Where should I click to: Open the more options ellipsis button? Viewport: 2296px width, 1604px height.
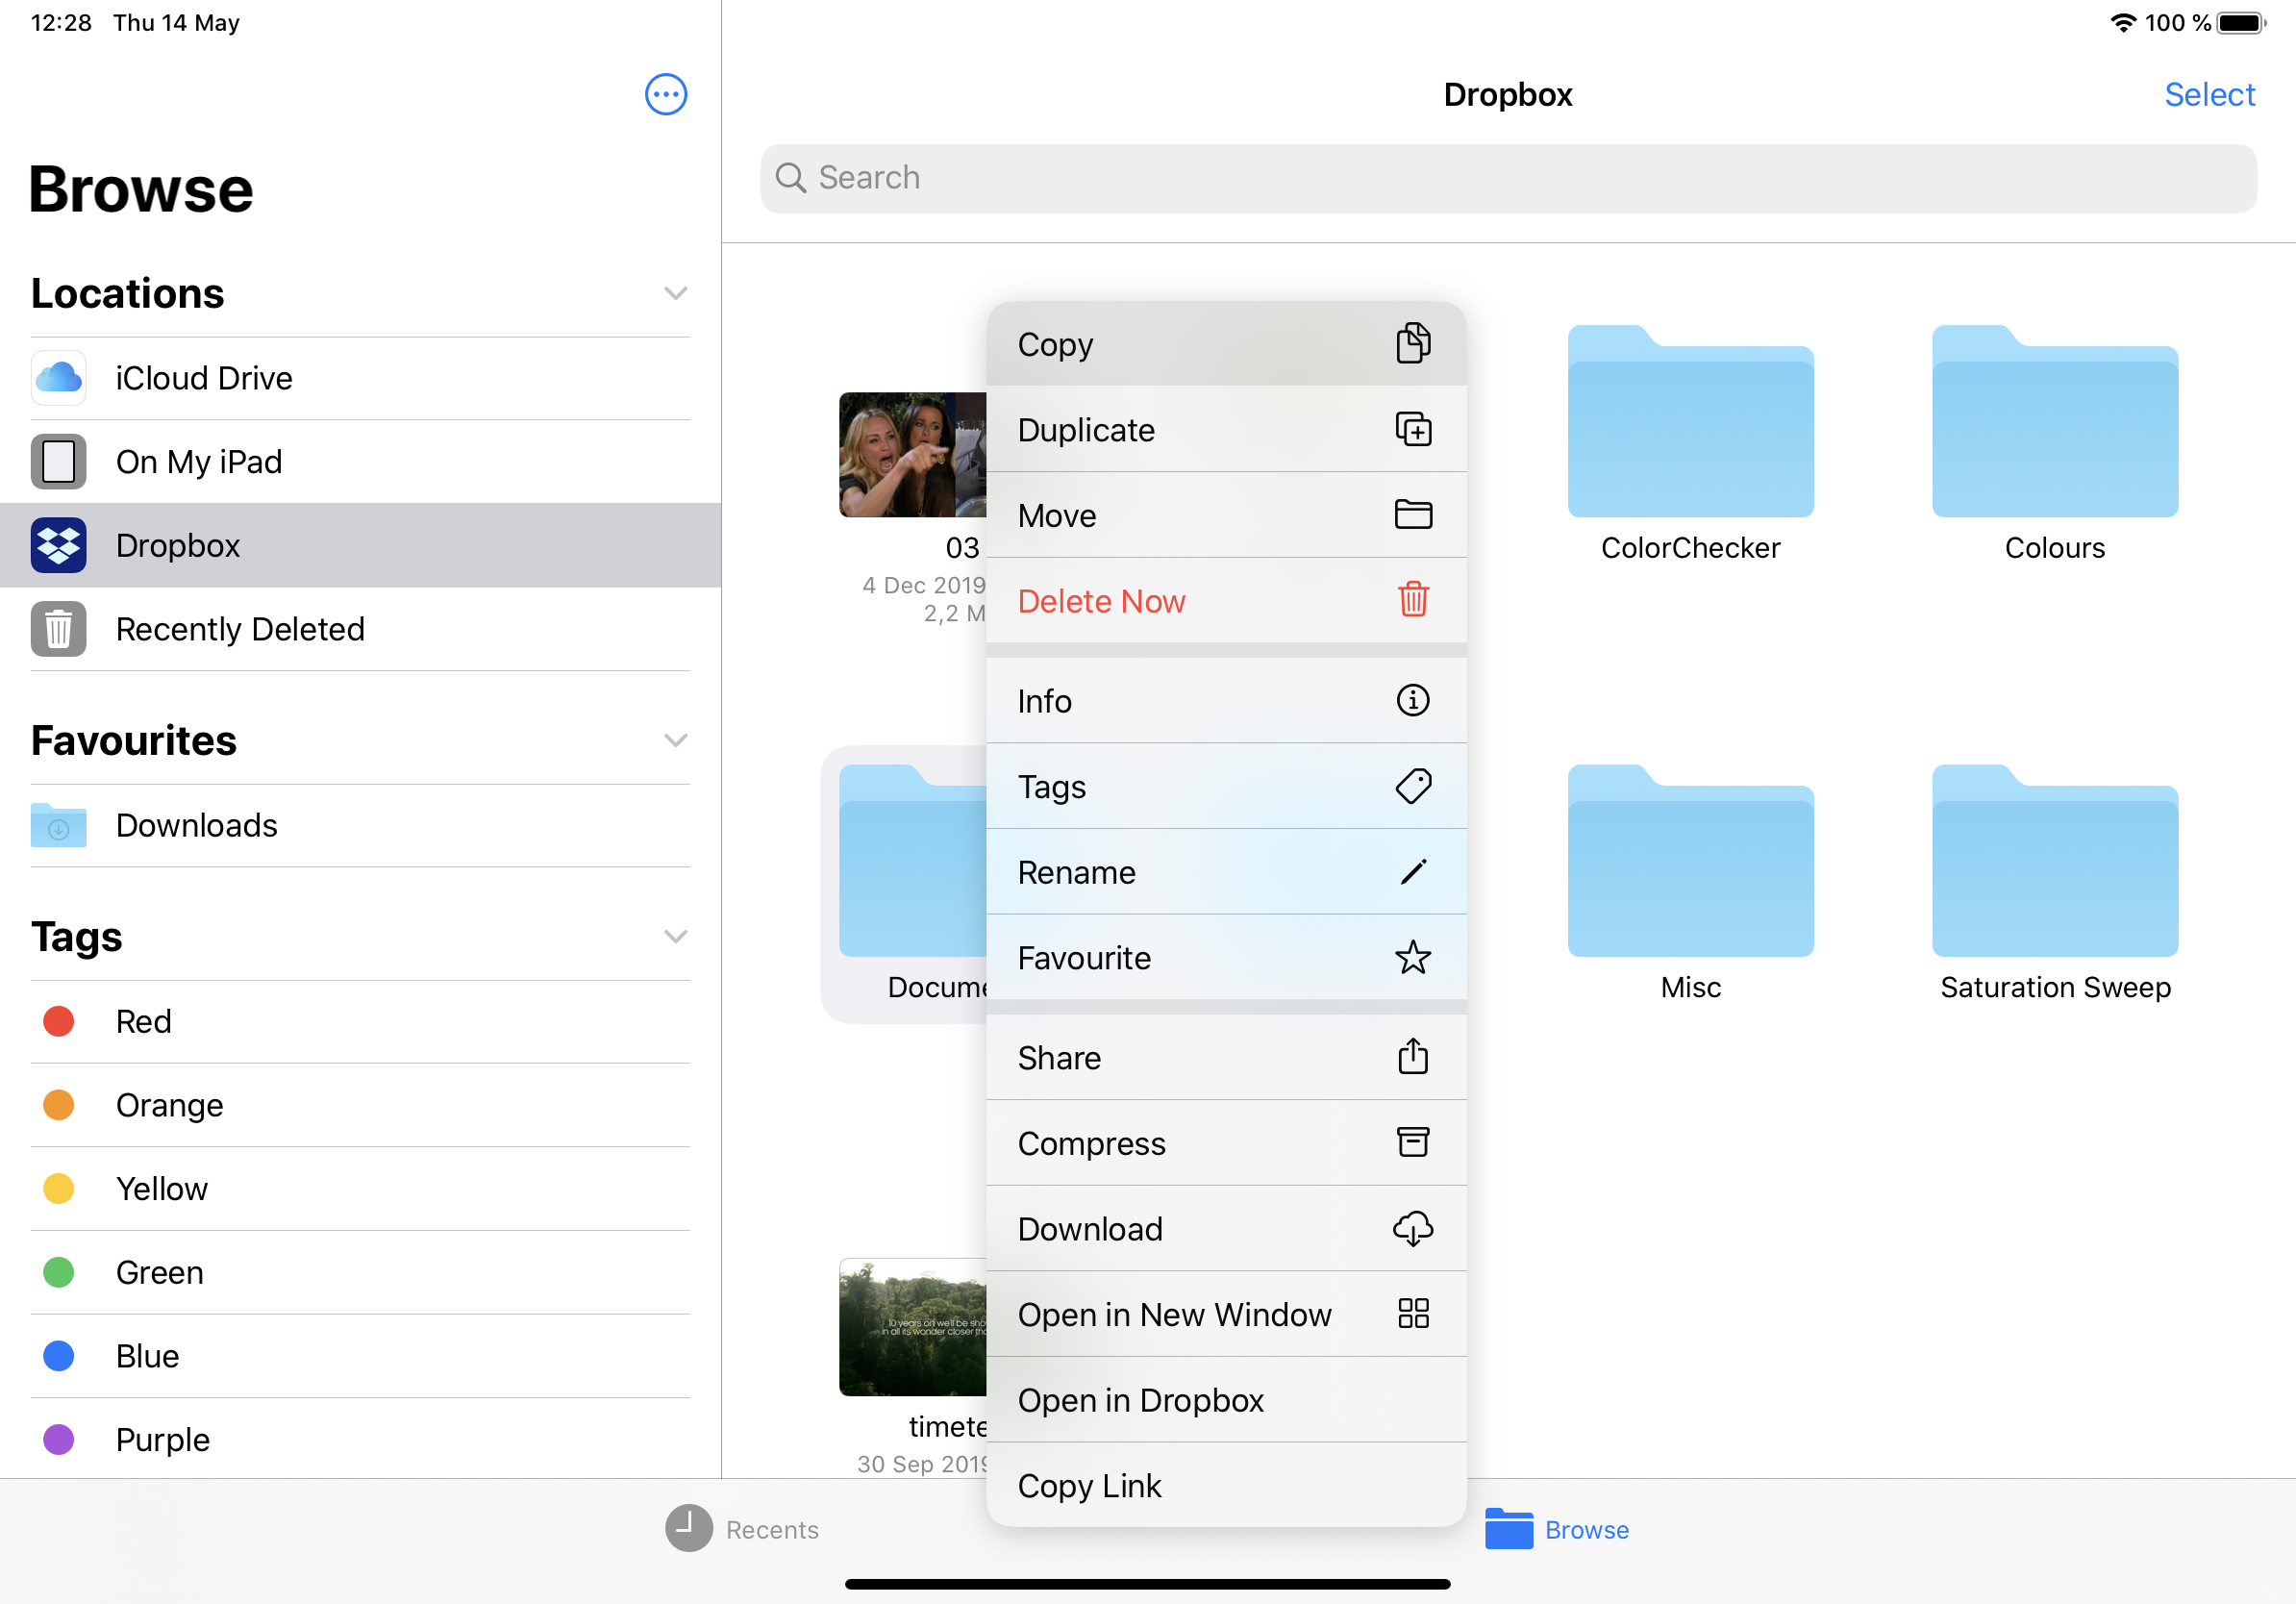666,95
